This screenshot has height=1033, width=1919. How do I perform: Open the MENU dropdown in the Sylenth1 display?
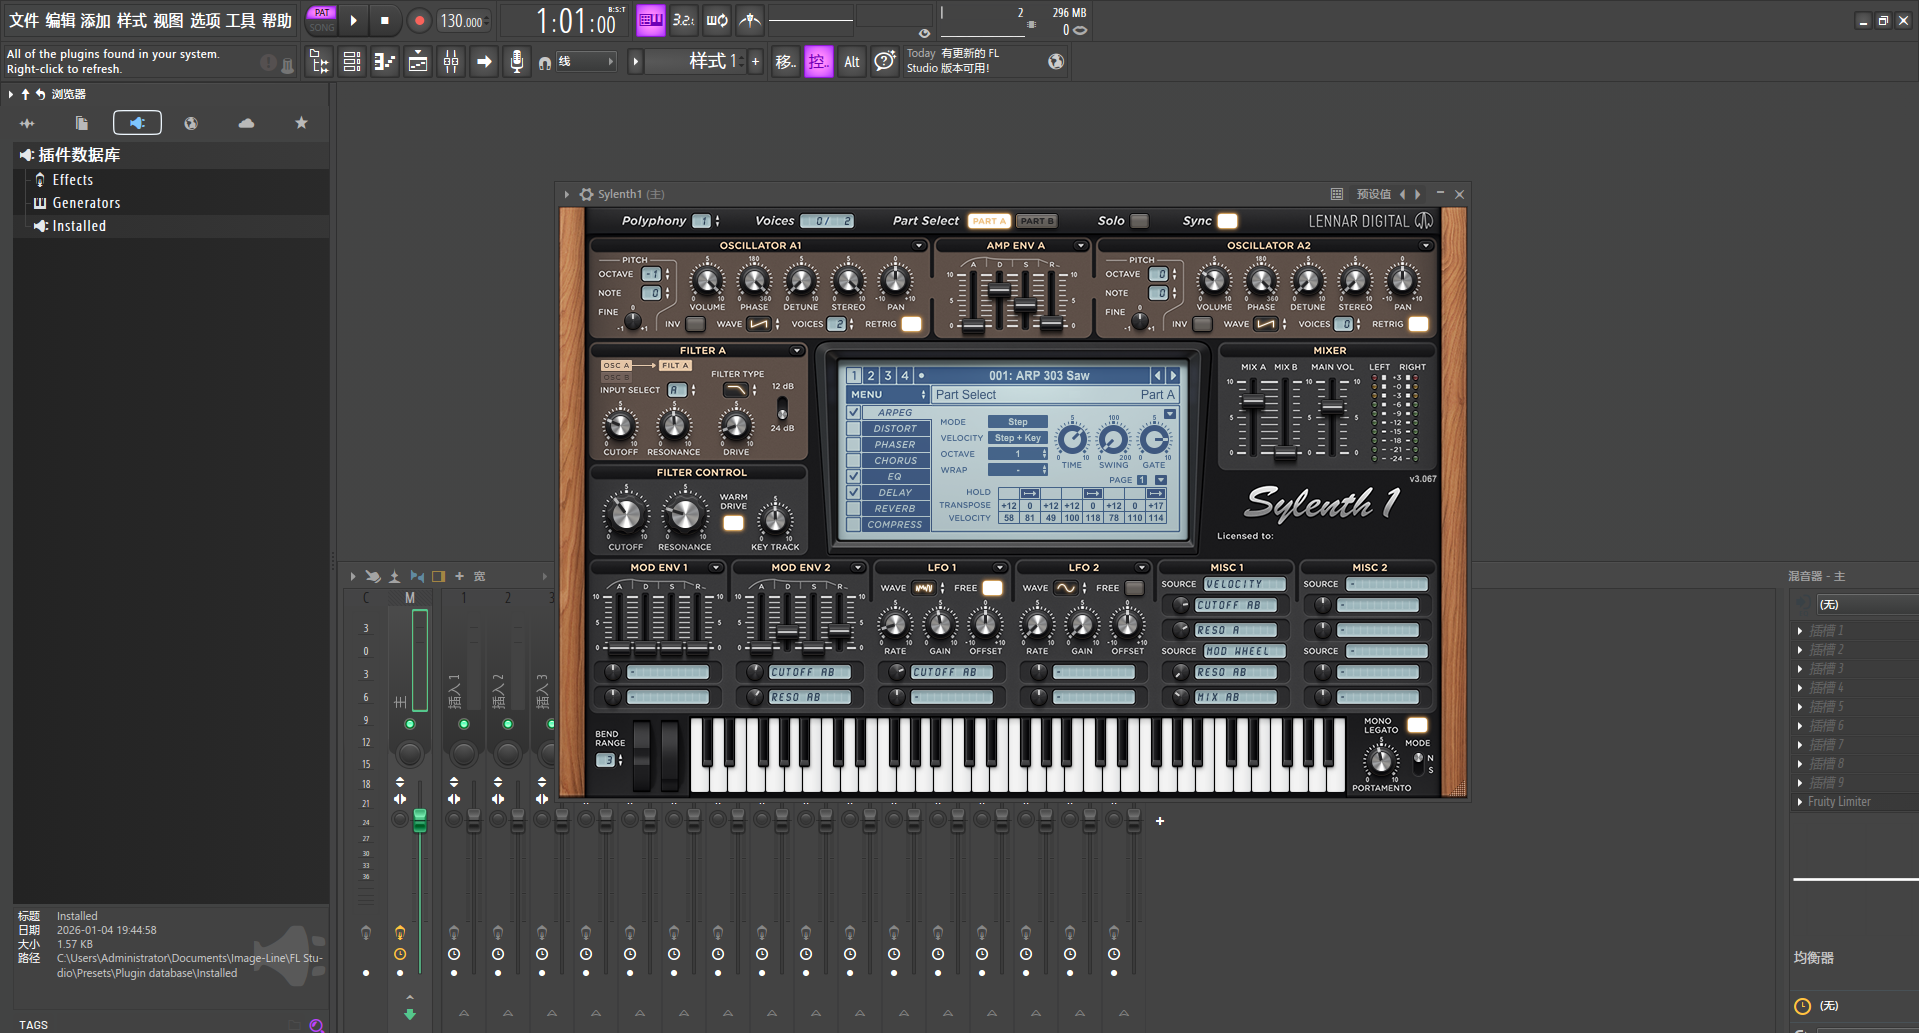(888, 395)
